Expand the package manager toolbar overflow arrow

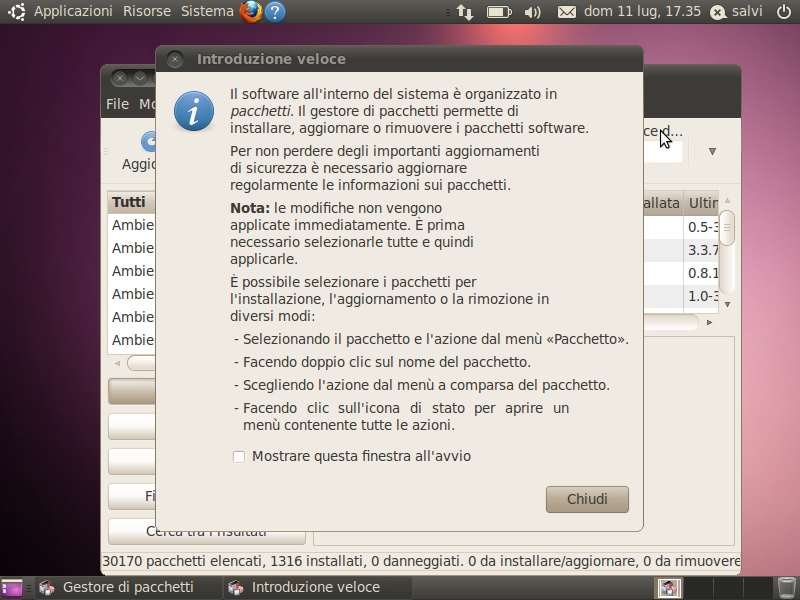pos(712,151)
